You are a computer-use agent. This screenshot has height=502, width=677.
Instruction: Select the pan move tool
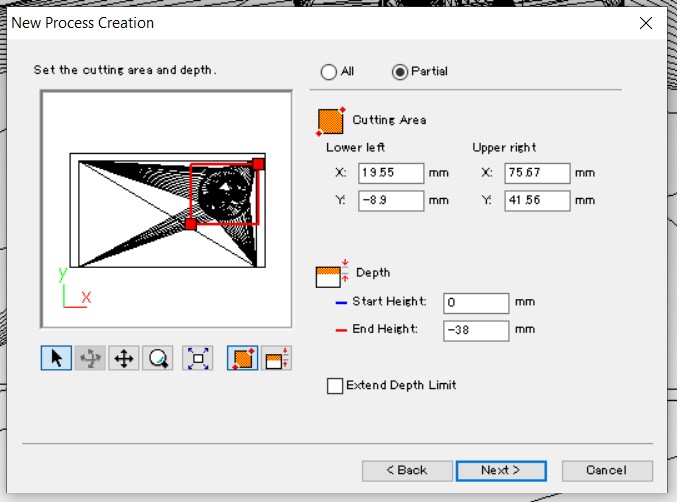pyautogui.click(x=124, y=358)
